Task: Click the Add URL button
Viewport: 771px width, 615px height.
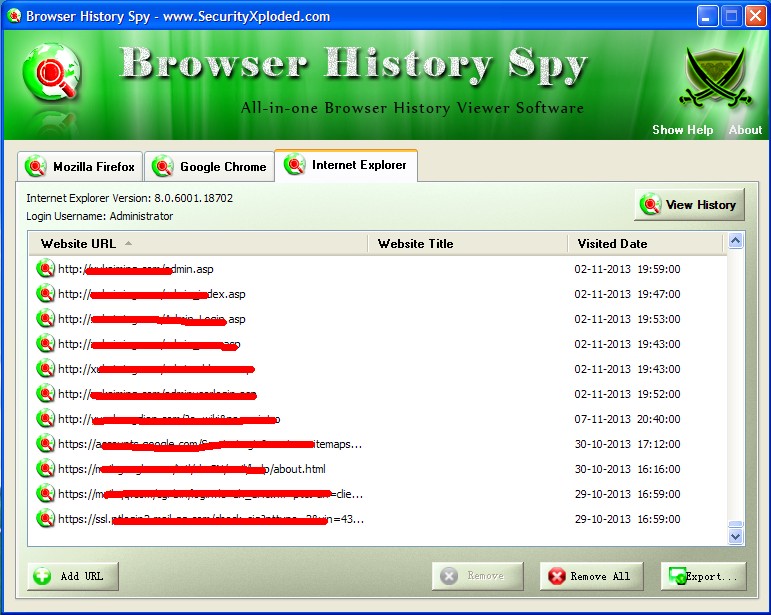Action: click(x=73, y=576)
